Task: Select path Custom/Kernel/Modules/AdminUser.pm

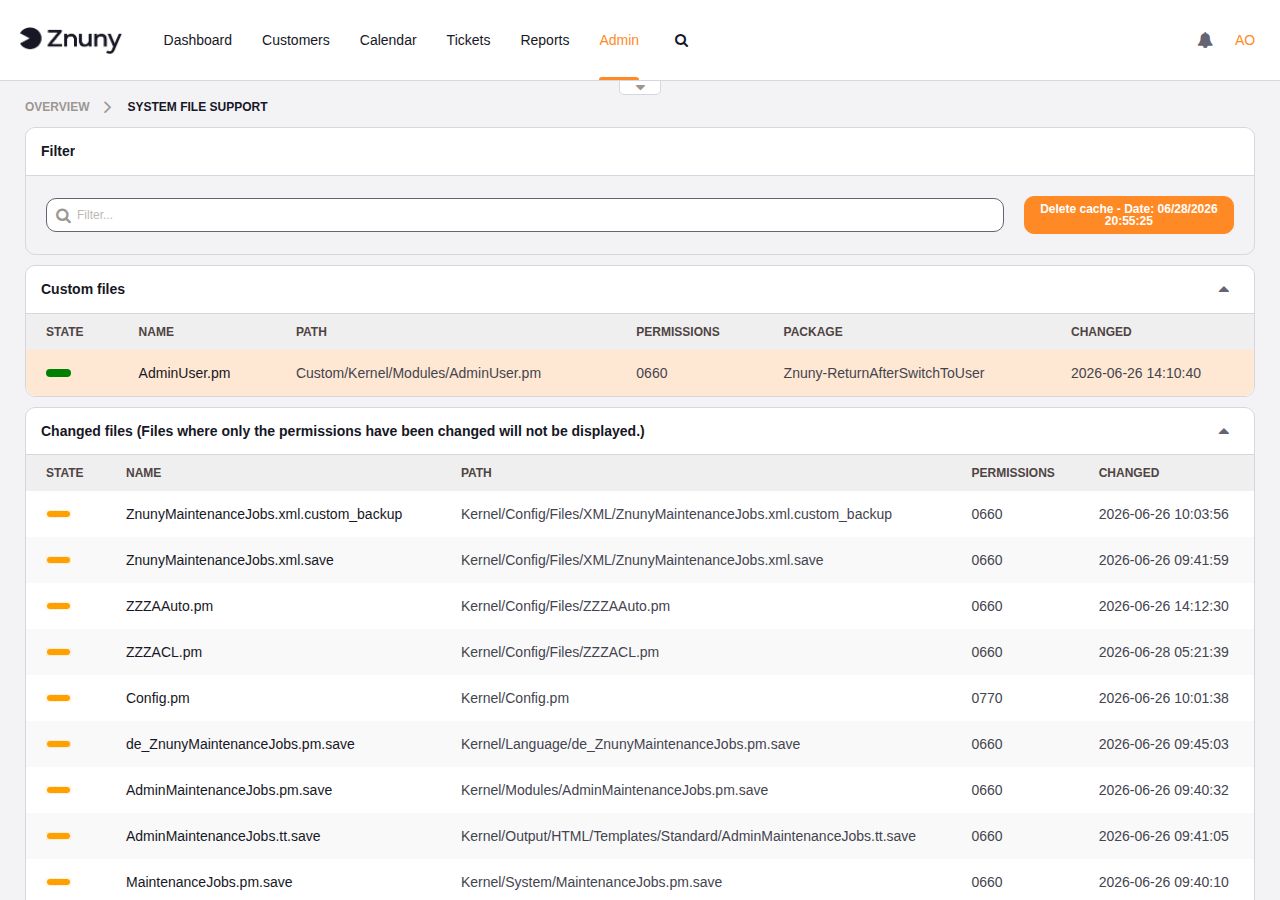Action: tap(418, 373)
